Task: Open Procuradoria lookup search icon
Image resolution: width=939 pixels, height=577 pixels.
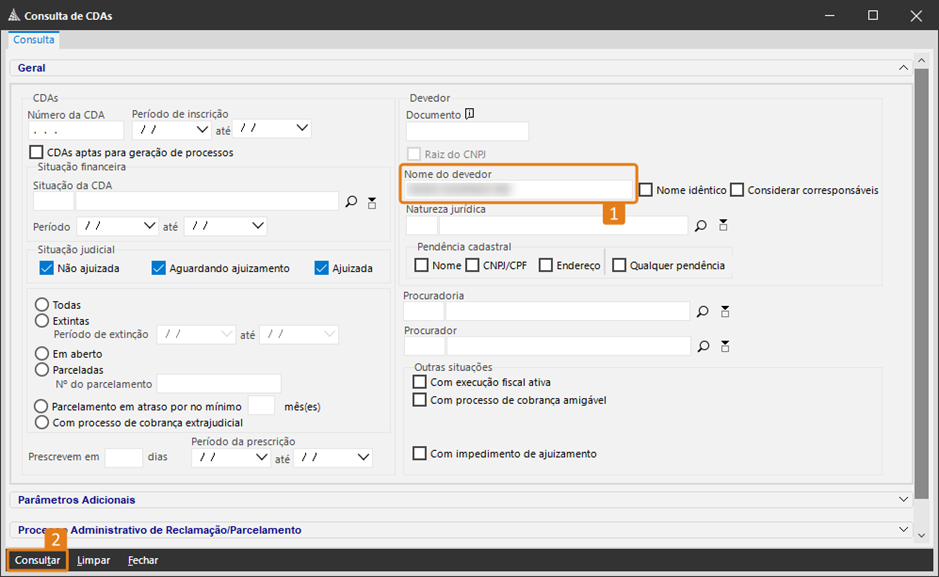Action: point(703,312)
